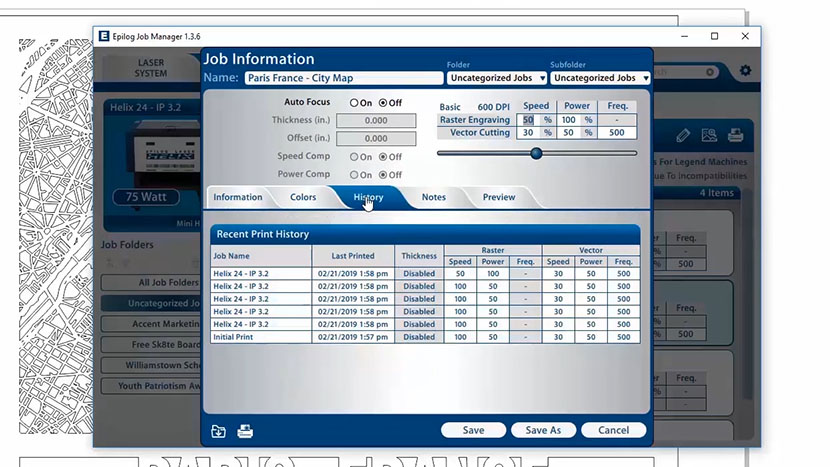Image resolution: width=830 pixels, height=467 pixels.
Task: Click the job Name text field
Action: tap(342, 78)
